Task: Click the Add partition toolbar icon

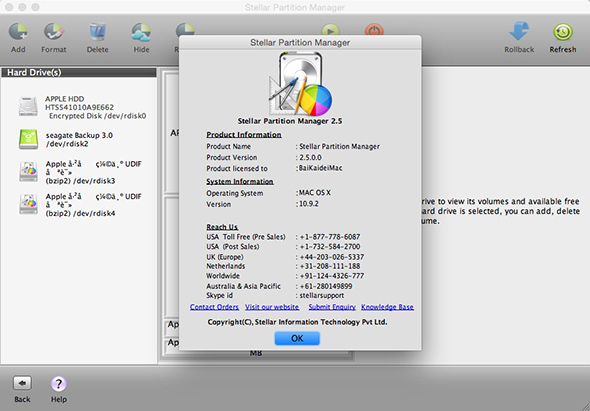Action: coord(18,32)
